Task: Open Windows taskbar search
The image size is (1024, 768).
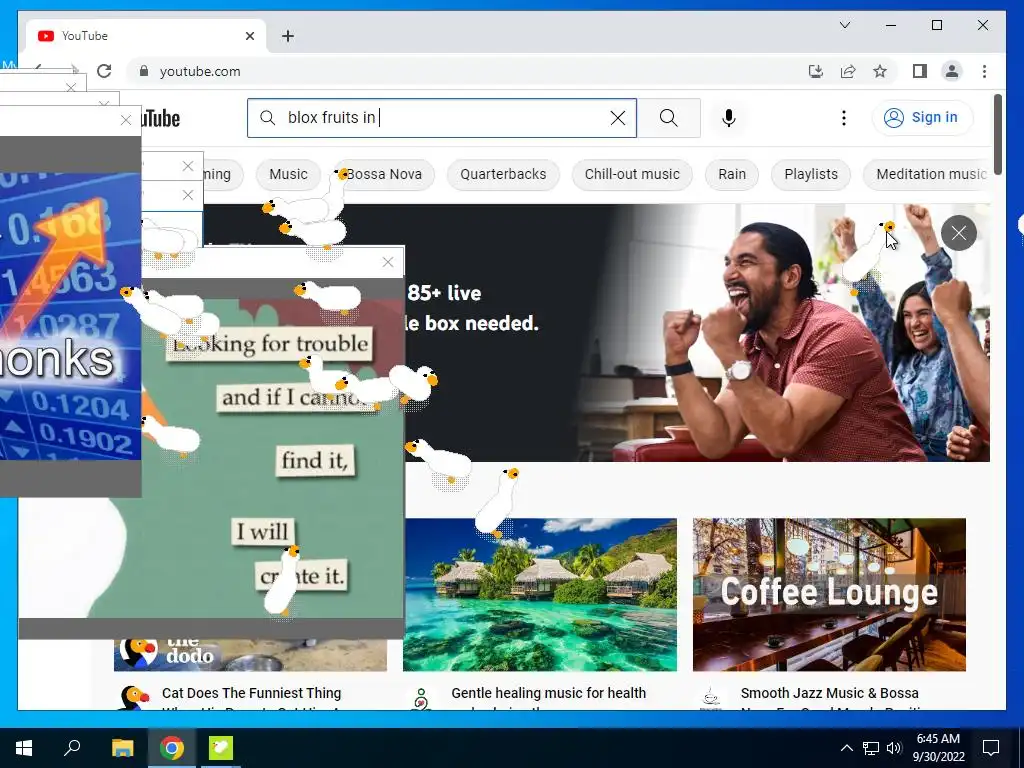Action: pyautogui.click(x=72, y=748)
